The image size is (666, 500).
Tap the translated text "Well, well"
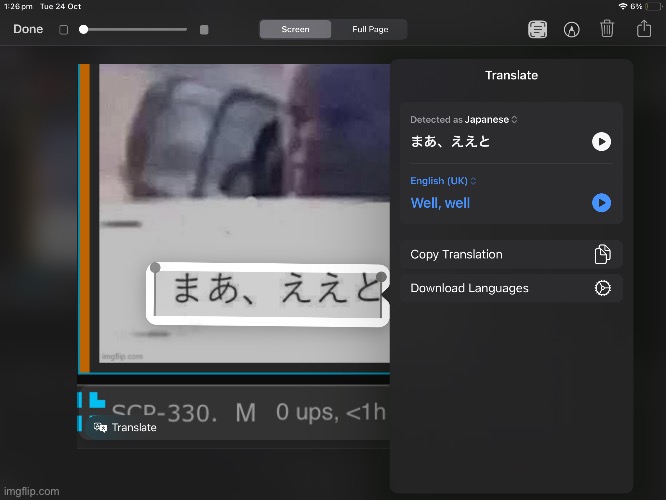440,203
